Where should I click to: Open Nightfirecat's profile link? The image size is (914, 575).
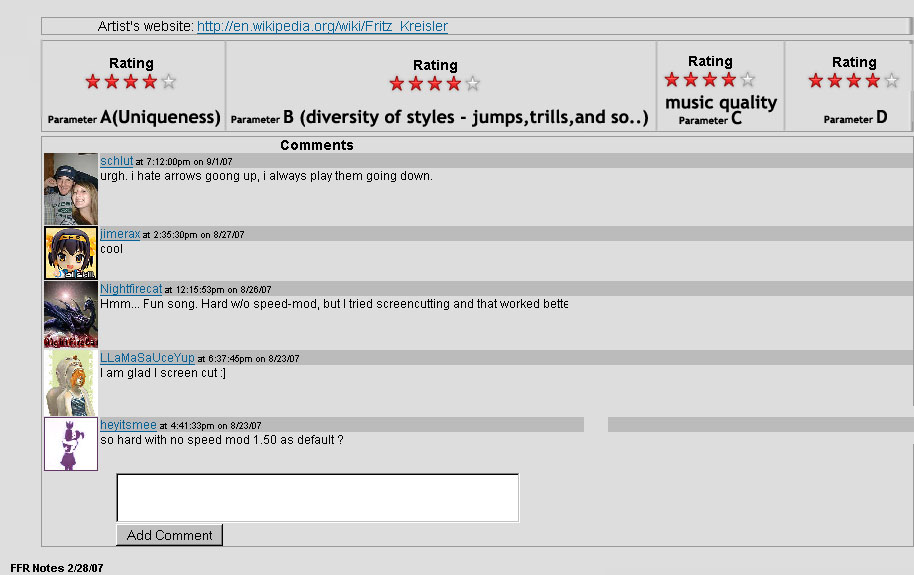point(131,289)
